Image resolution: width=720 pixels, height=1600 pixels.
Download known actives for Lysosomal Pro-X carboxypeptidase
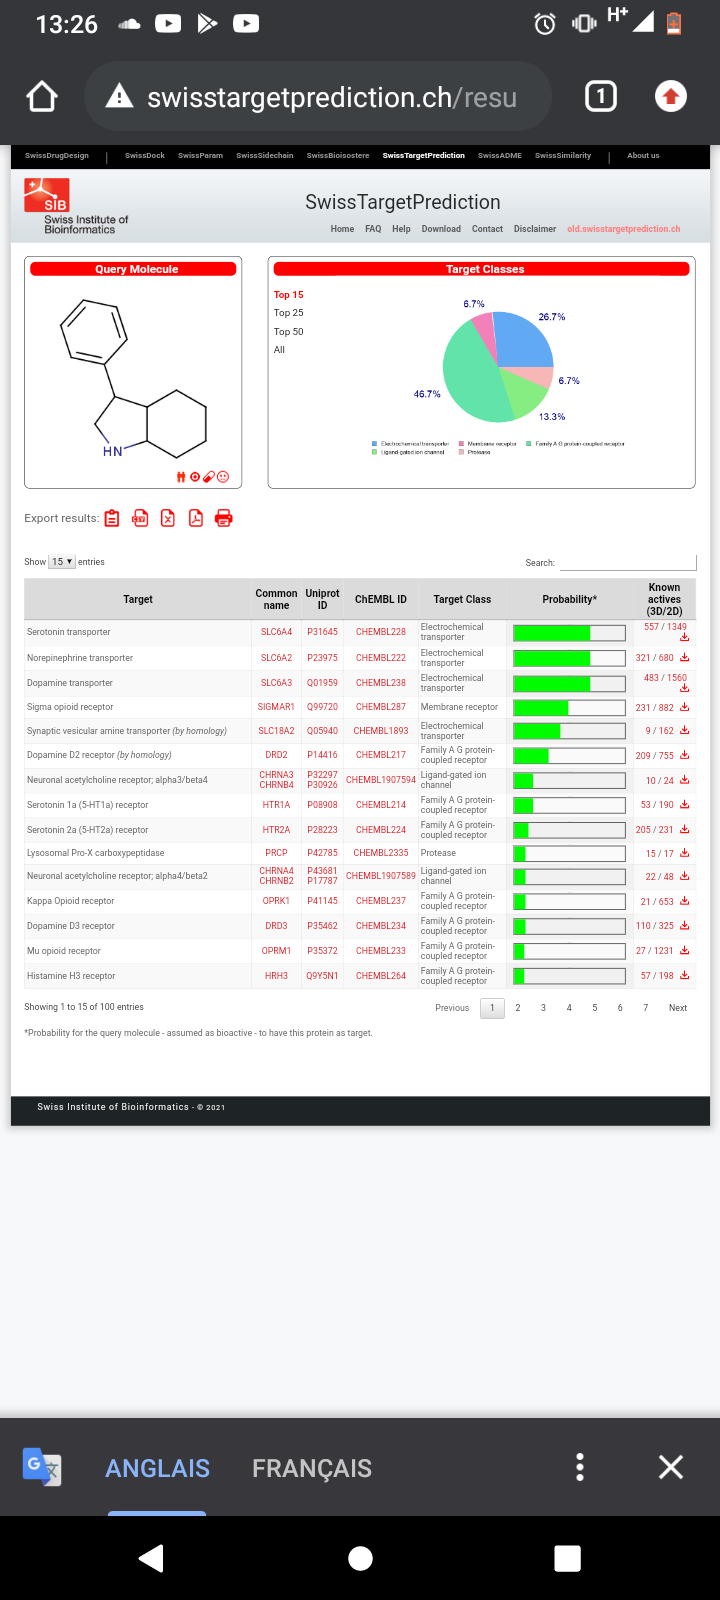click(685, 853)
